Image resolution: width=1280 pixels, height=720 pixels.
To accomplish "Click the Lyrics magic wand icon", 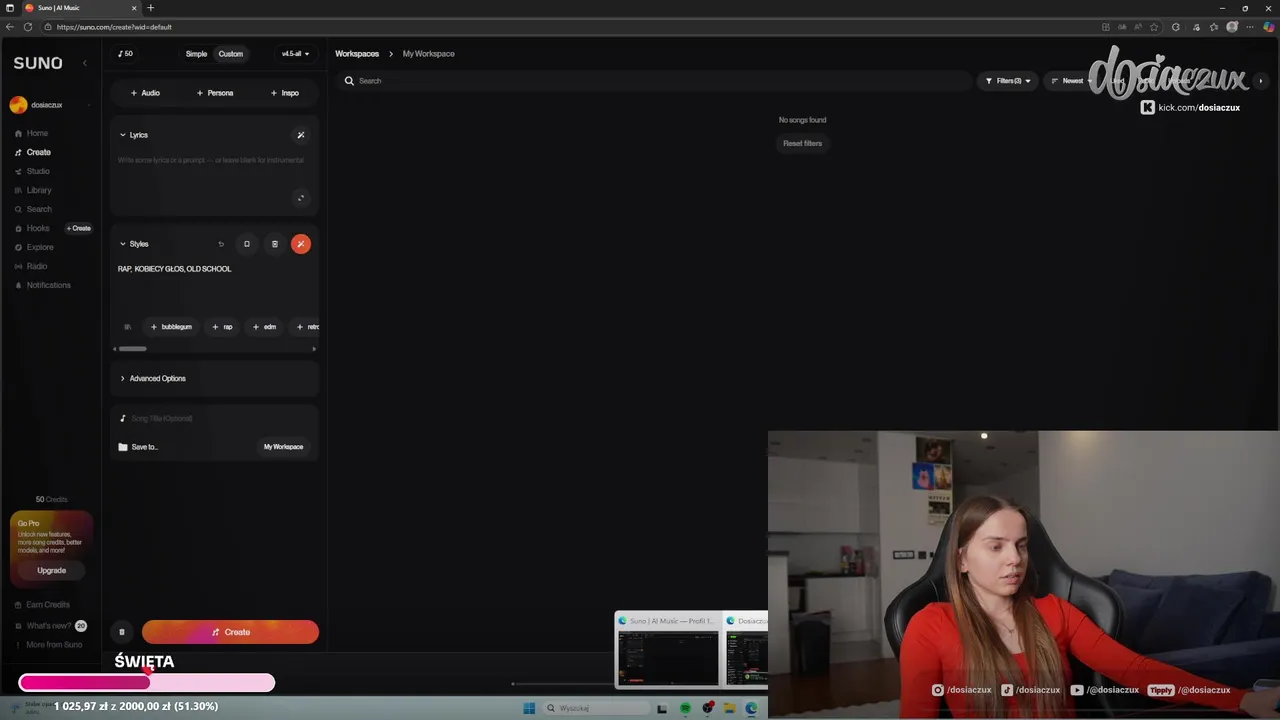I will 301,135.
